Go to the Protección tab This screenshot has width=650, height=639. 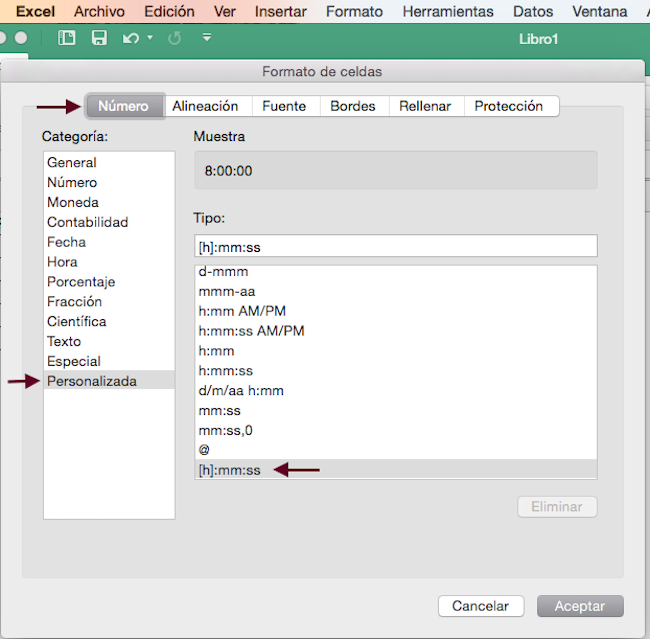[508, 106]
